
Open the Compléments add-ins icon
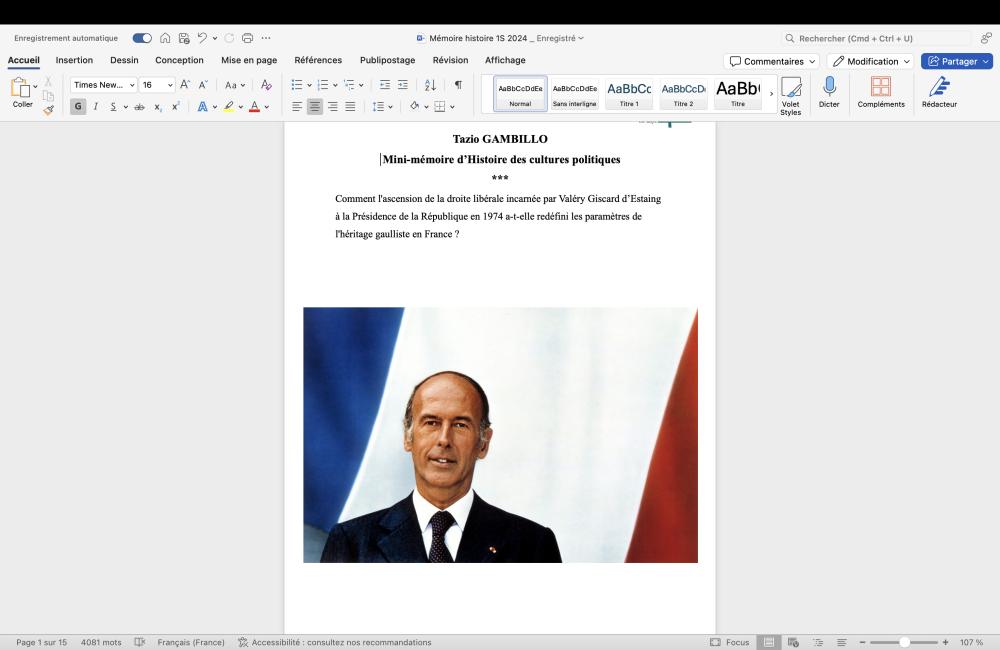click(880, 88)
